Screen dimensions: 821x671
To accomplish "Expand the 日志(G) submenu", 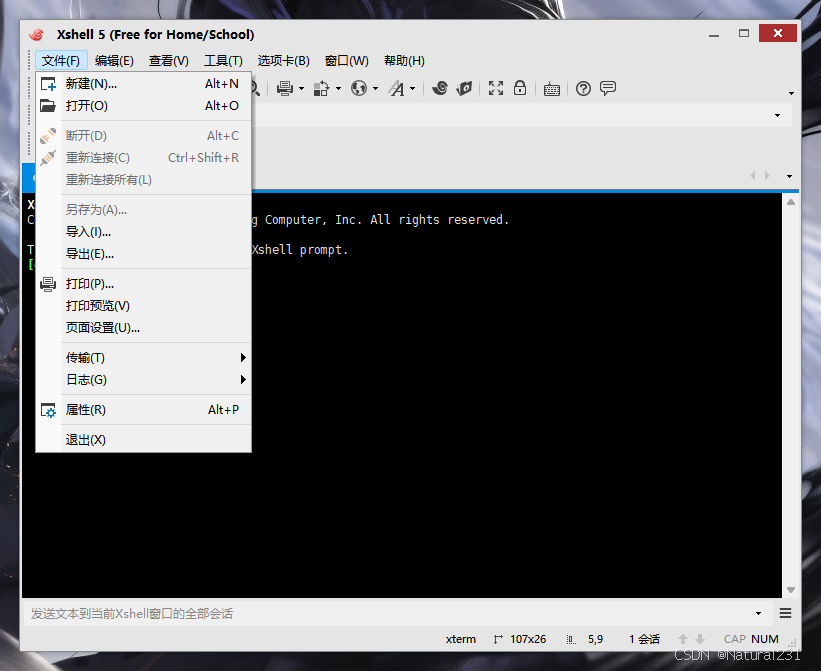I will point(243,379).
